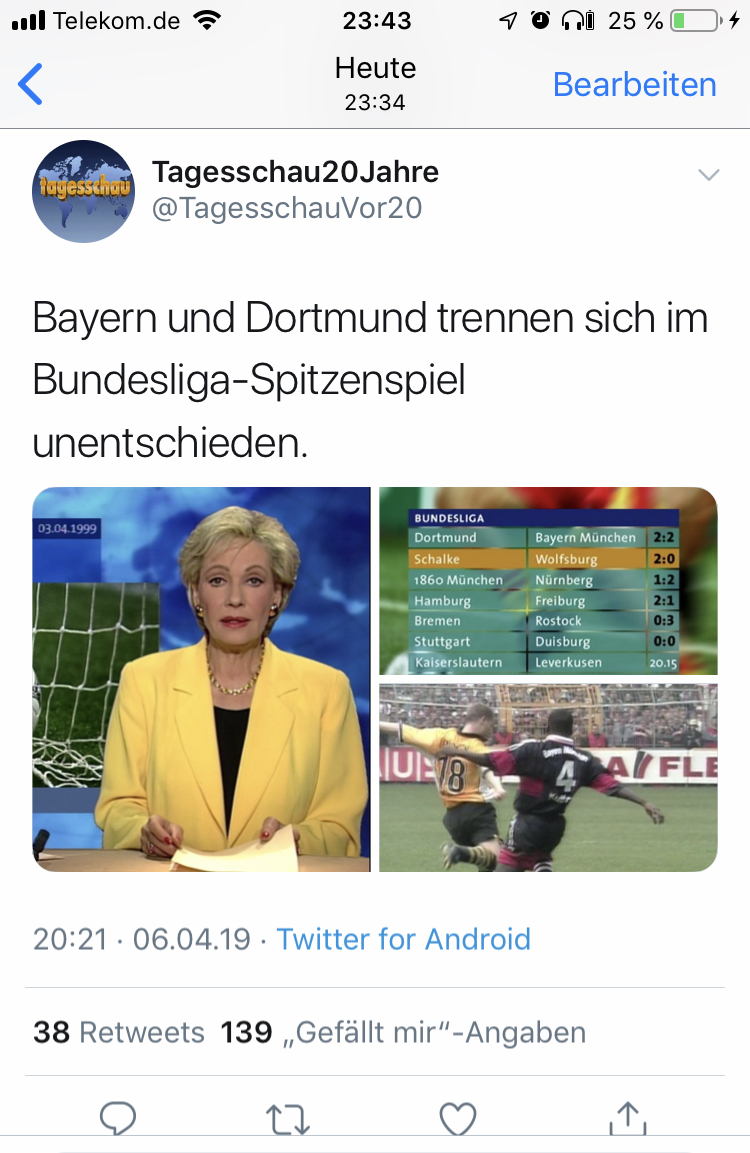This screenshot has width=750, height=1153.
Task: Tap the battery icon in status bar
Action: [694, 21]
